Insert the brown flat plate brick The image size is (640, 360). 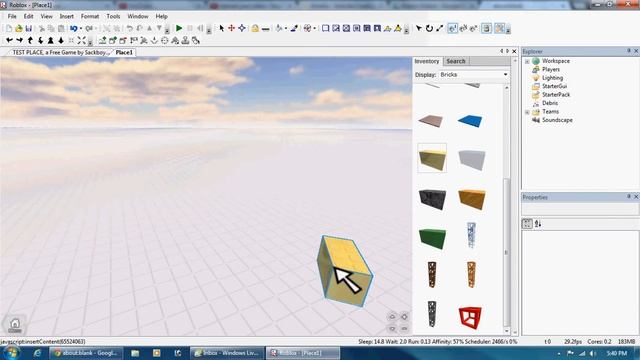pyautogui.click(x=431, y=121)
